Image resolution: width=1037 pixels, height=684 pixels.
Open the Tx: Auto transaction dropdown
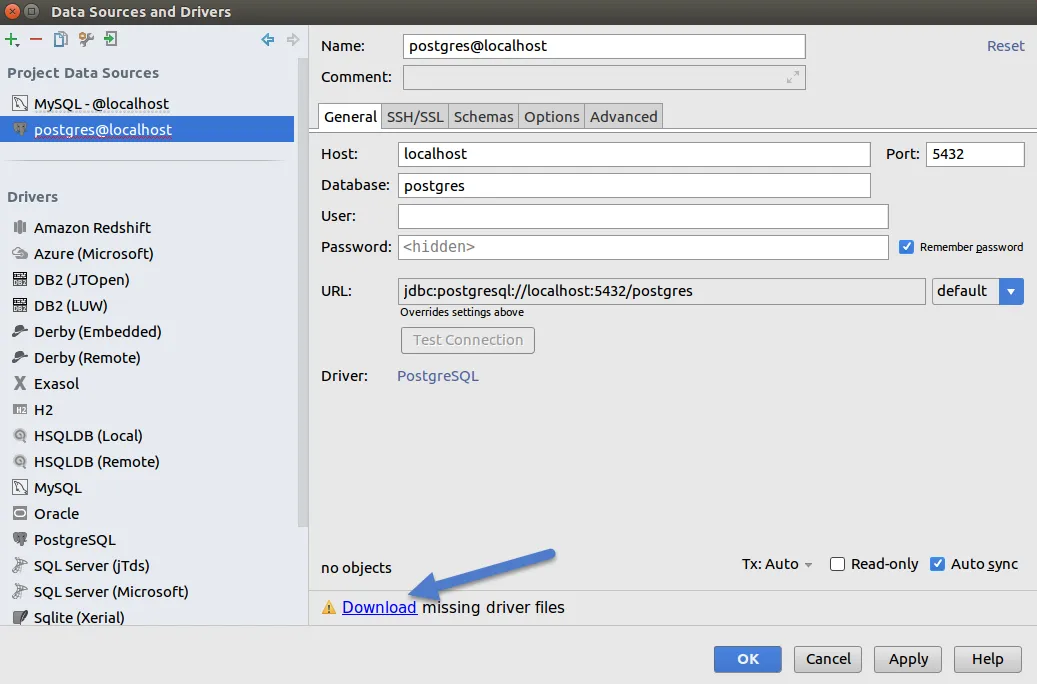coord(777,564)
